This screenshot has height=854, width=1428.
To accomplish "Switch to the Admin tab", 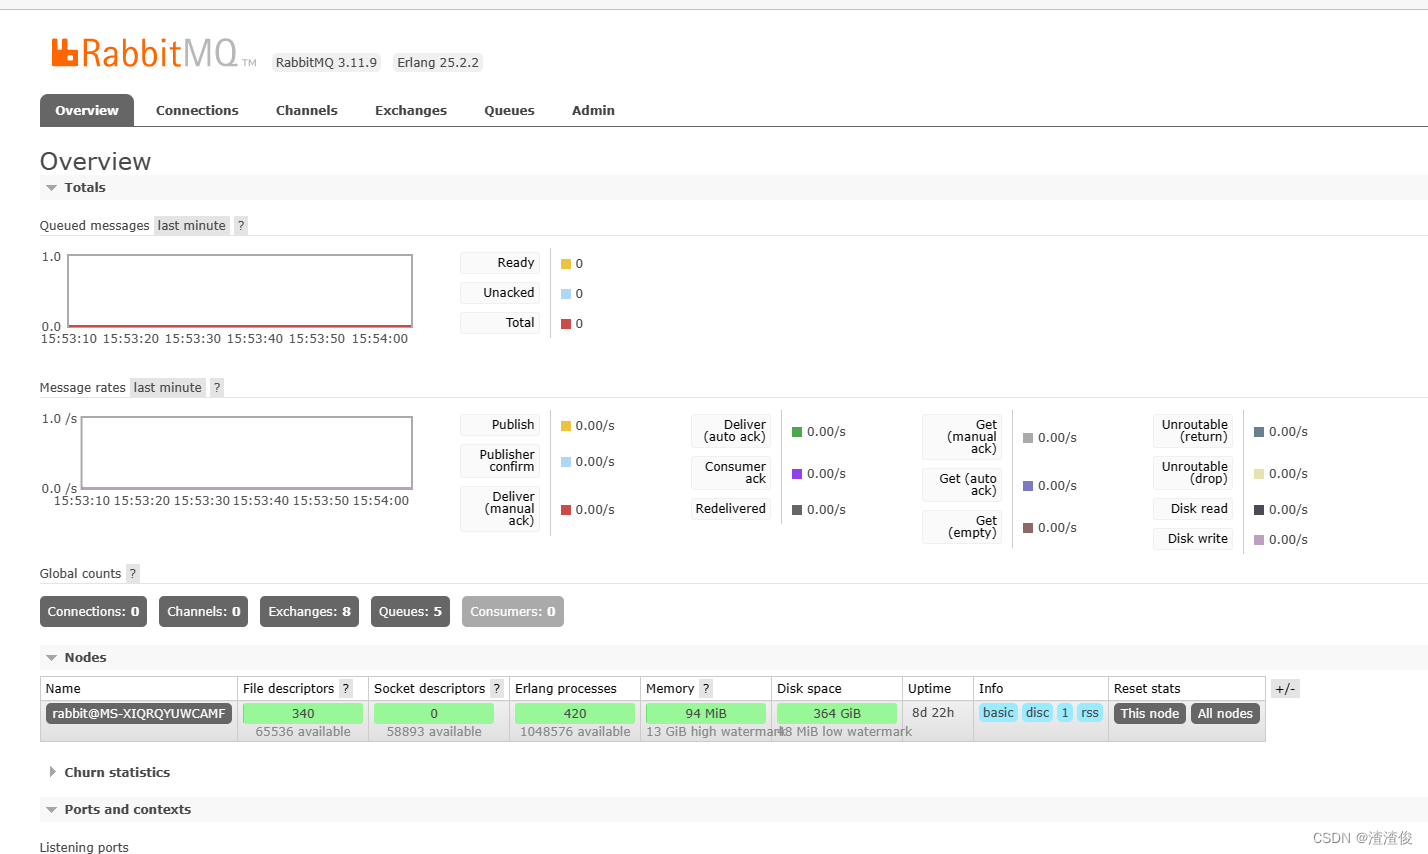I will pyautogui.click(x=593, y=111).
